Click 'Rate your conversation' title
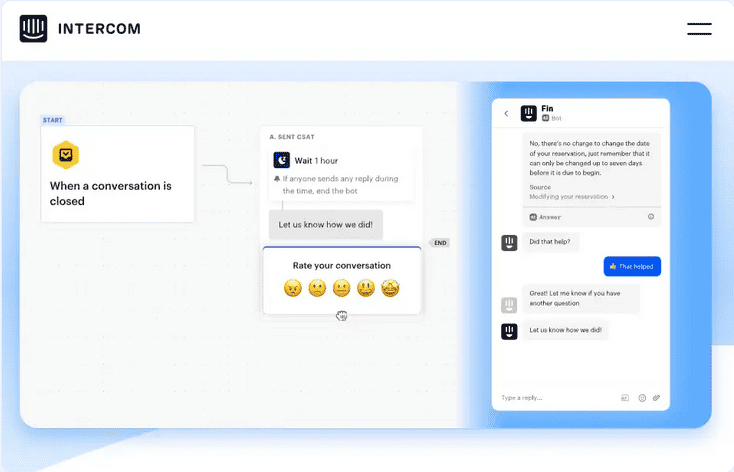The height and width of the screenshot is (472, 734). coord(342,266)
